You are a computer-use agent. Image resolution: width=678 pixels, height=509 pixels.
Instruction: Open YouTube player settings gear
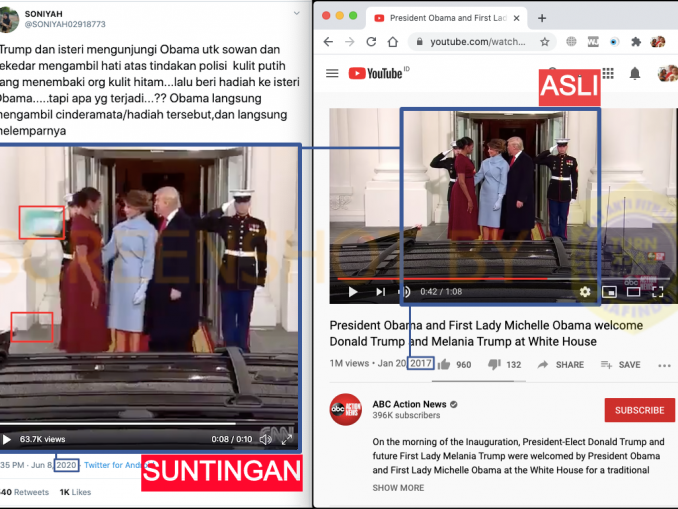click(x=585, y=292)
